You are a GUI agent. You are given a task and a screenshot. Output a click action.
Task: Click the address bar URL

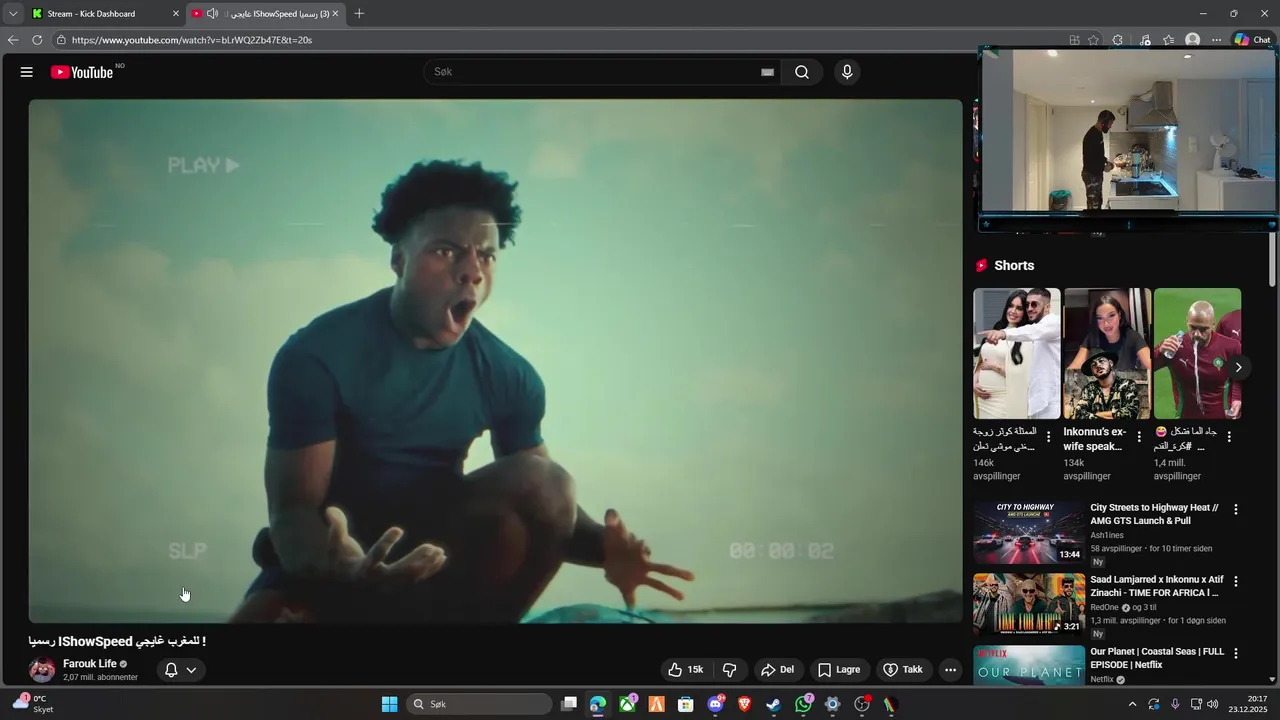(x=192, y=40)
